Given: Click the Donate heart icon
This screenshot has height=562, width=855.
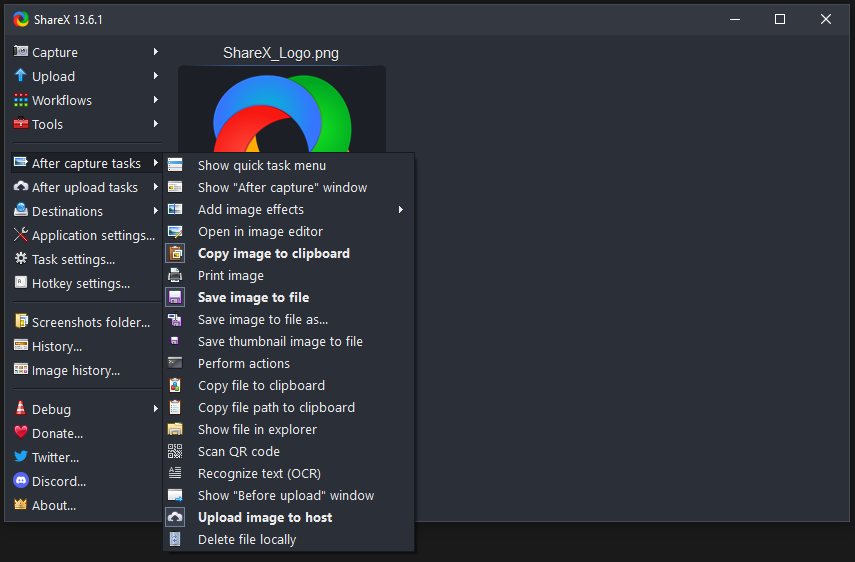Looking at the screenshot, I should [x=21, y=433].
